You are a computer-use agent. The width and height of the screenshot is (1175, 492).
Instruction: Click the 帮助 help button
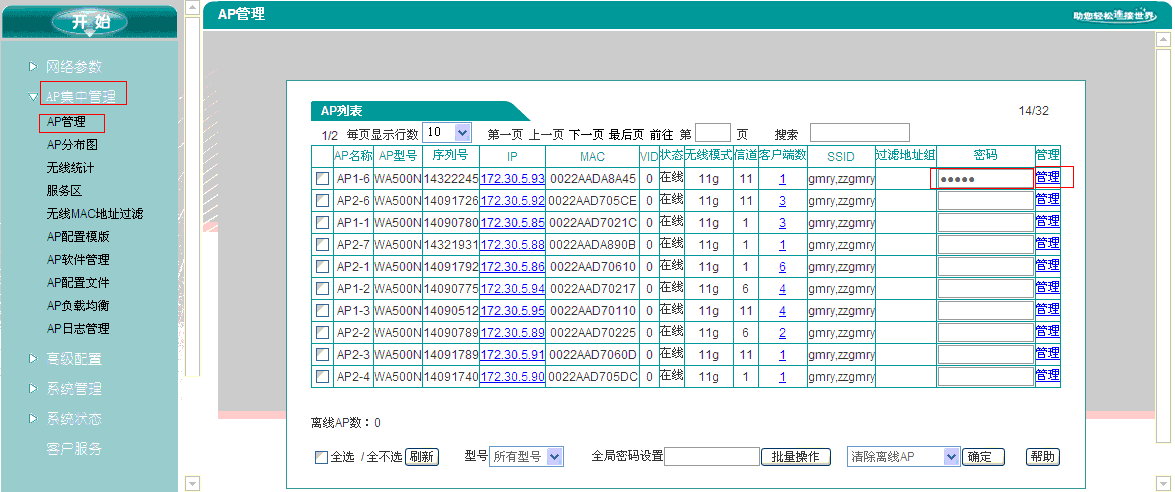click(1042, 457)
